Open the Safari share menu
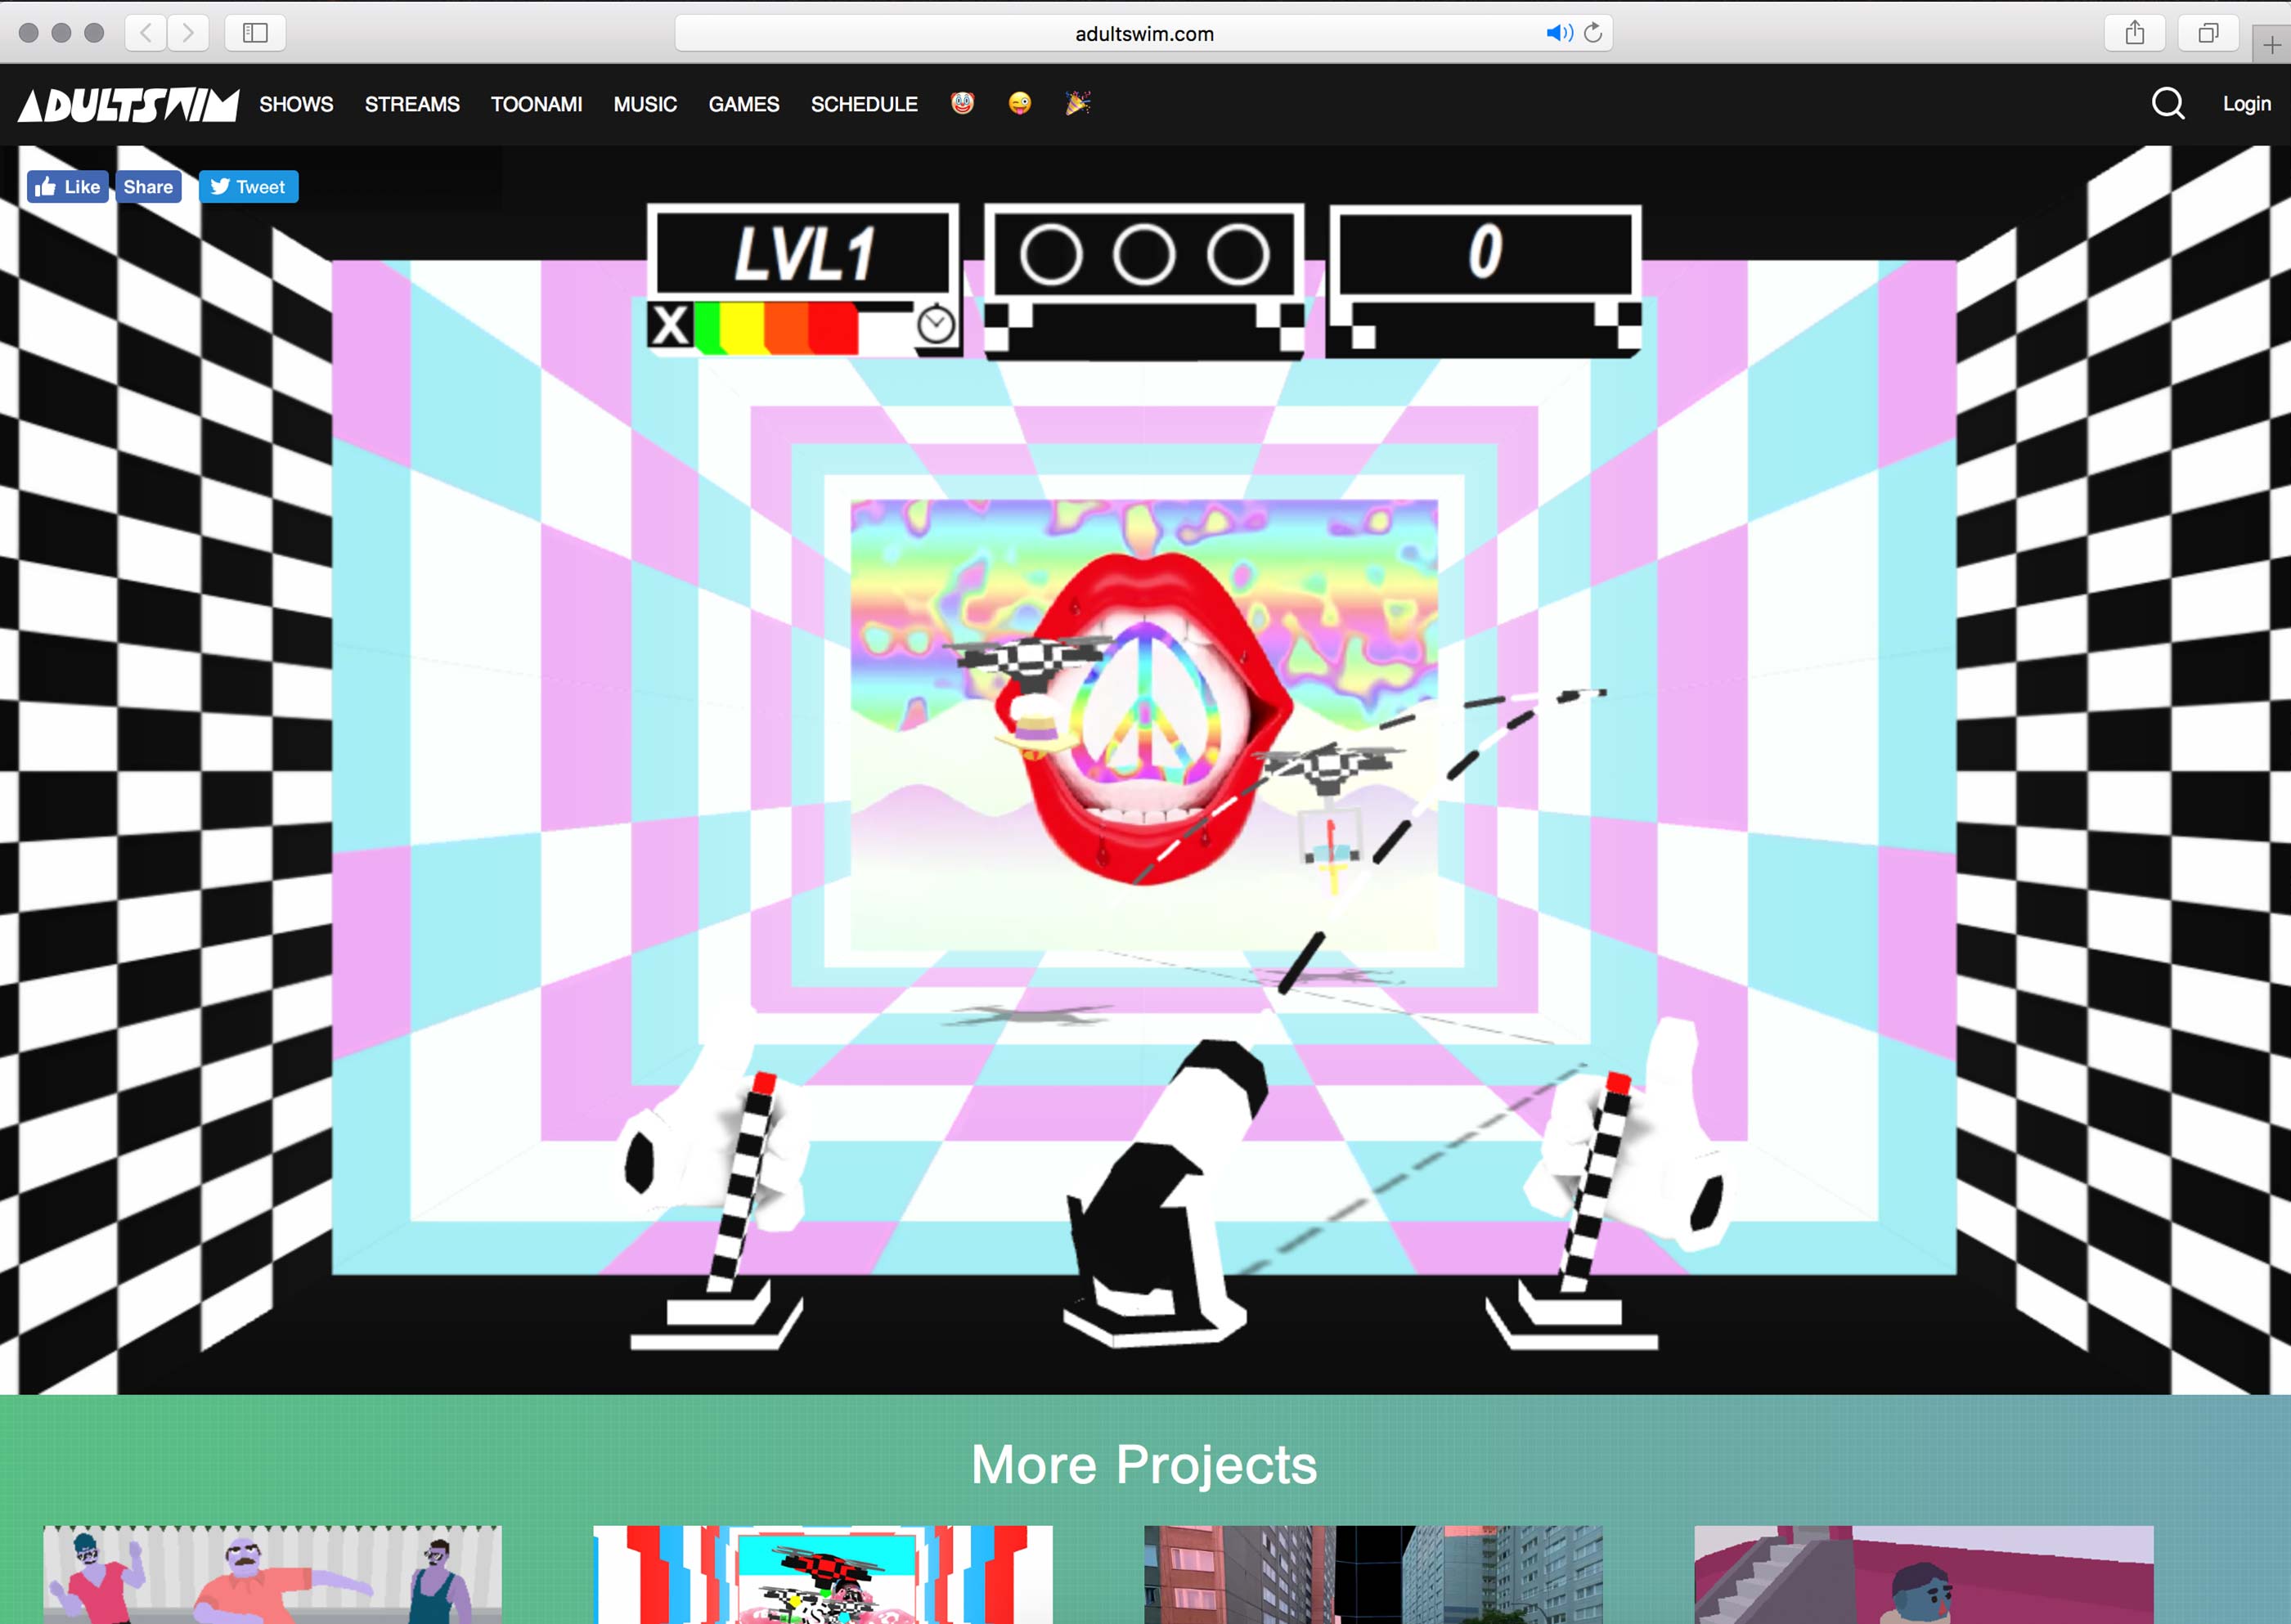 tap(2134, 33)
